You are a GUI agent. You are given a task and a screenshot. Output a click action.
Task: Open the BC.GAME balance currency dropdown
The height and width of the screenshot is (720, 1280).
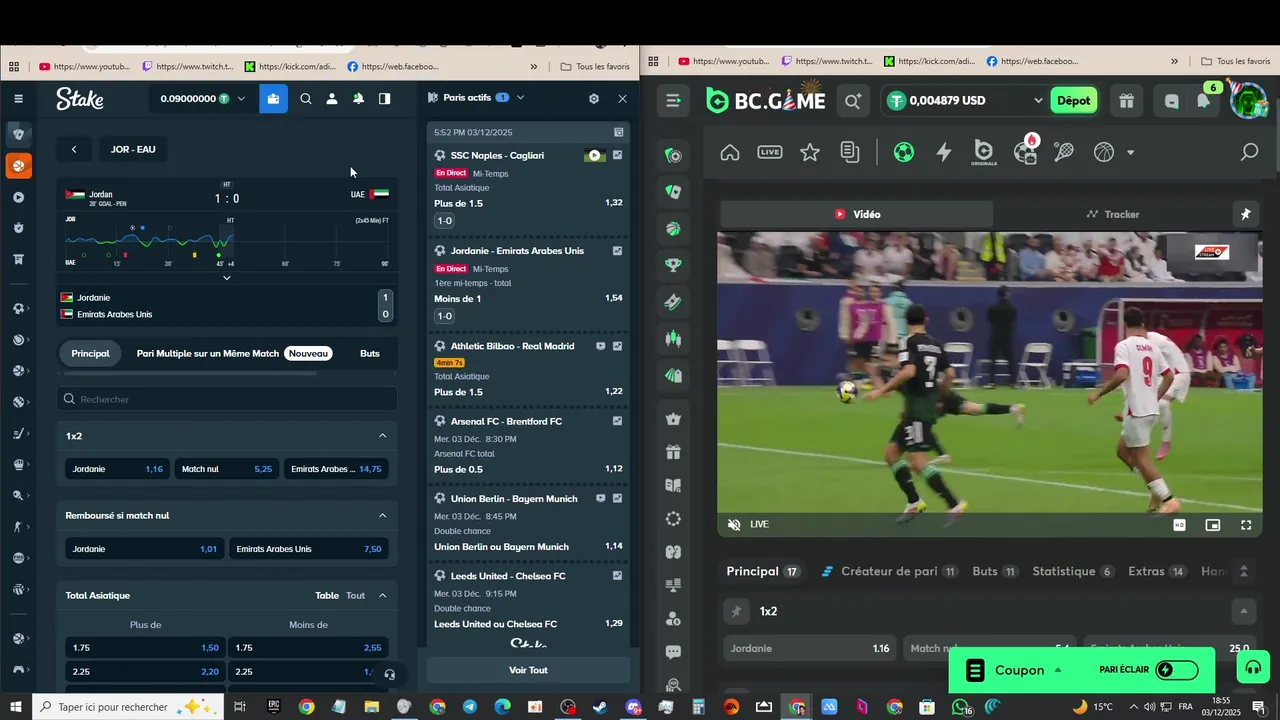[1038, 101]
